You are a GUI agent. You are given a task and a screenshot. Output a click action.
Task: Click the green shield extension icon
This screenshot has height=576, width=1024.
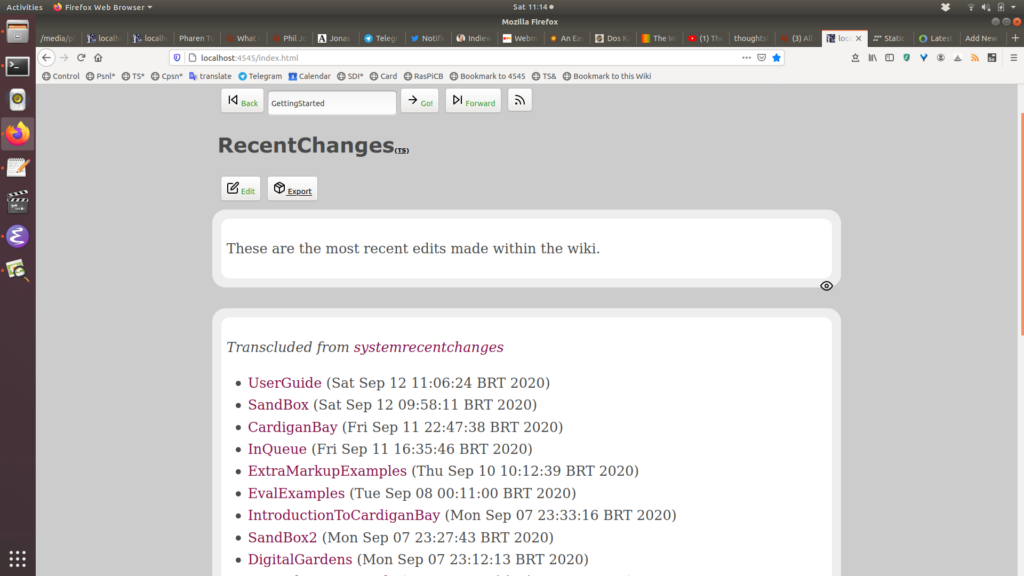pyautogui.click(x=906, y=57)
